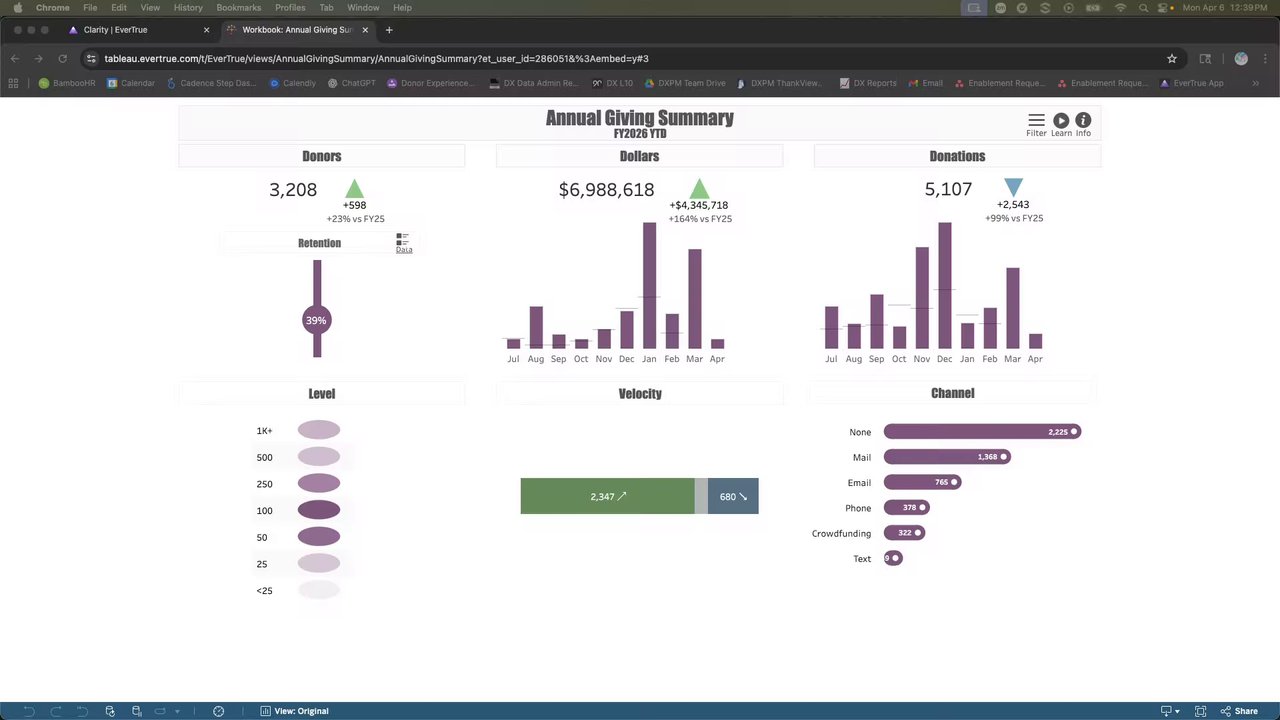Open the Info icon
This screenshot has height=720, width=1280.
click(x=1083, y=120)
